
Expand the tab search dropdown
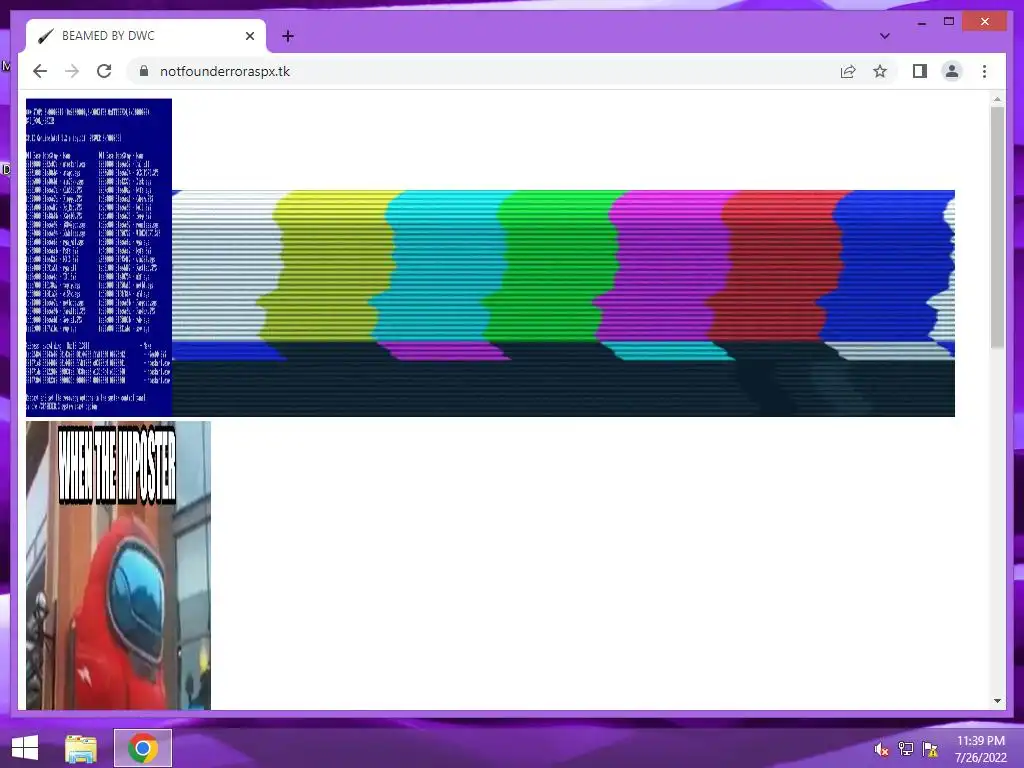tap(884, 36)
